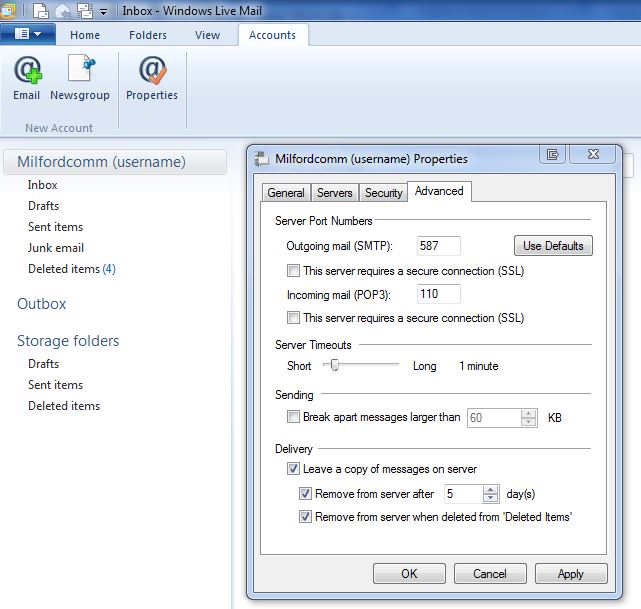Open the Milfordcomm Sent items folder
The image size is (641, 609).
tap(56, 226)
